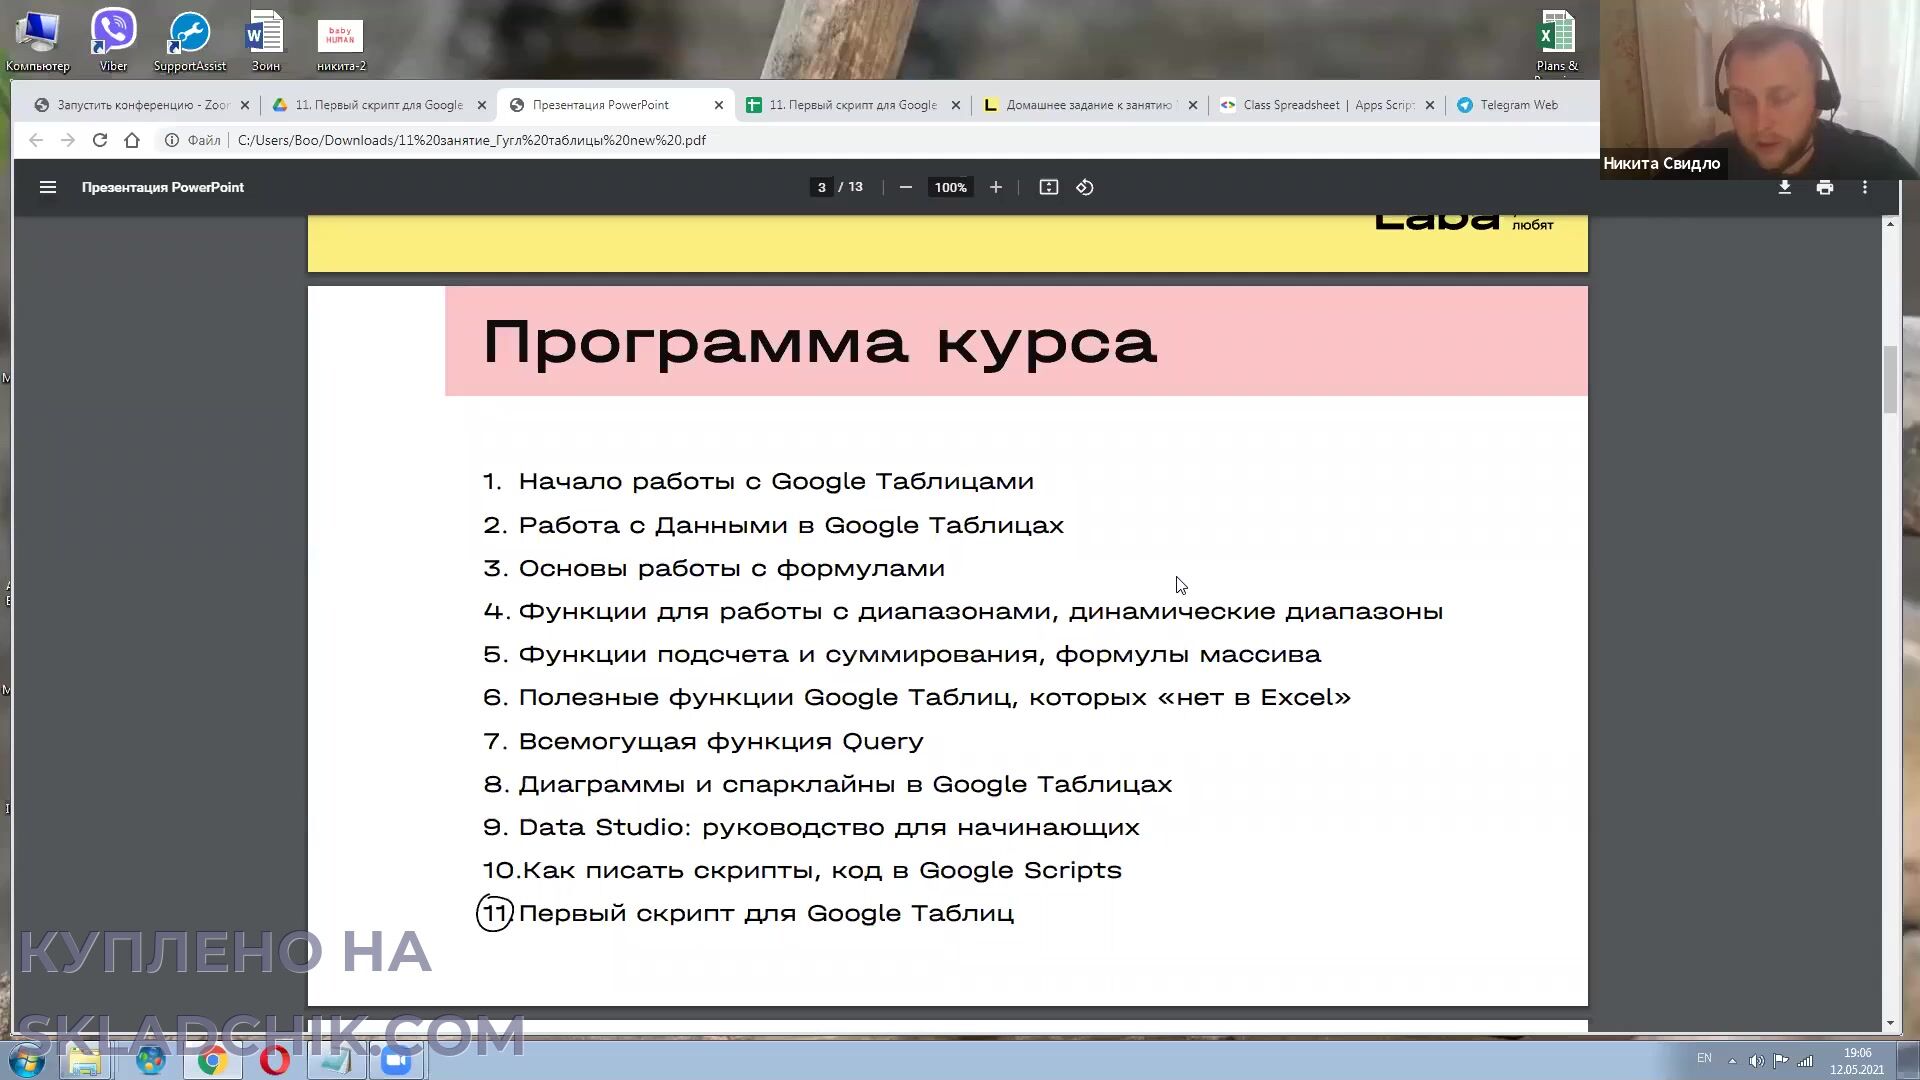Click item 5 Функции подсчета и суммирования

click(x=902, y=654)
